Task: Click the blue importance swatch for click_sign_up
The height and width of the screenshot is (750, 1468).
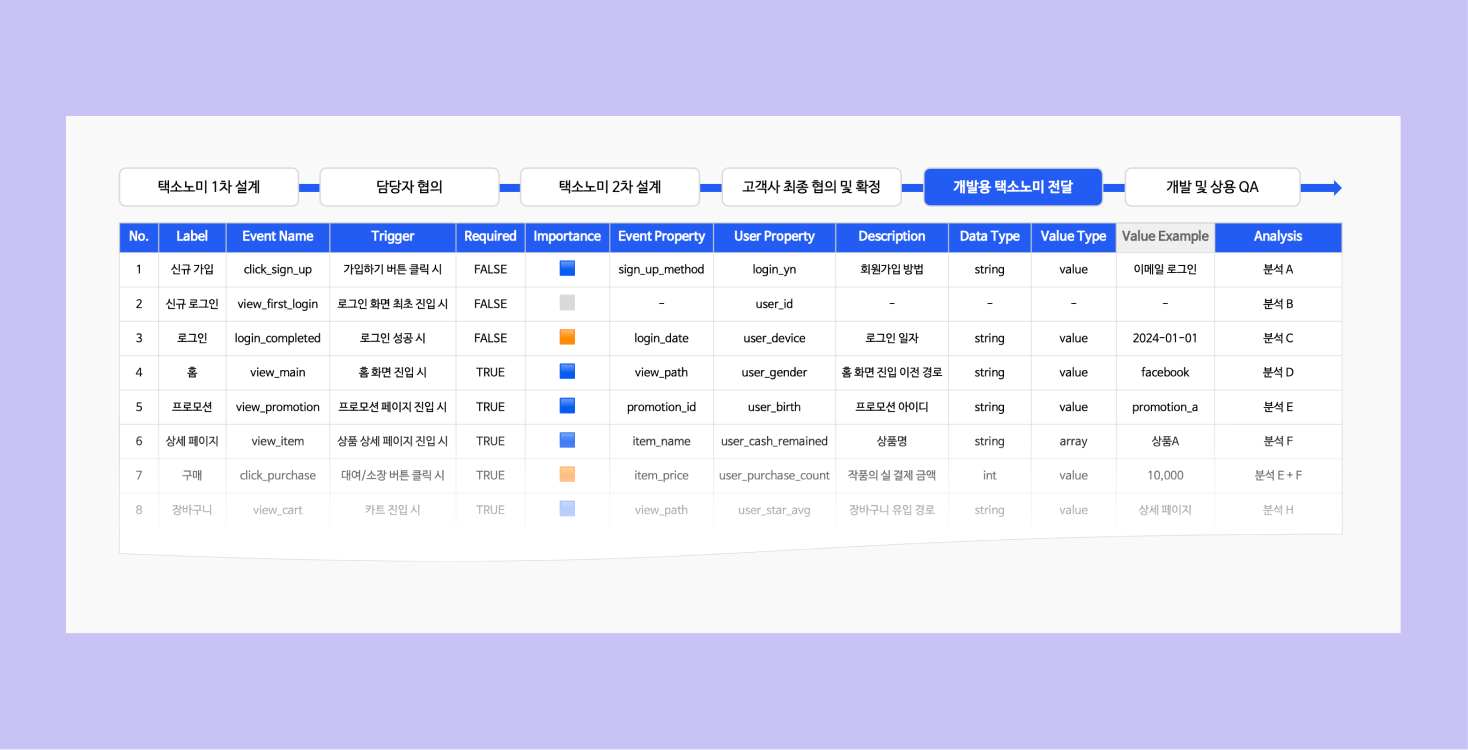Action: click(x=567, y=269)
